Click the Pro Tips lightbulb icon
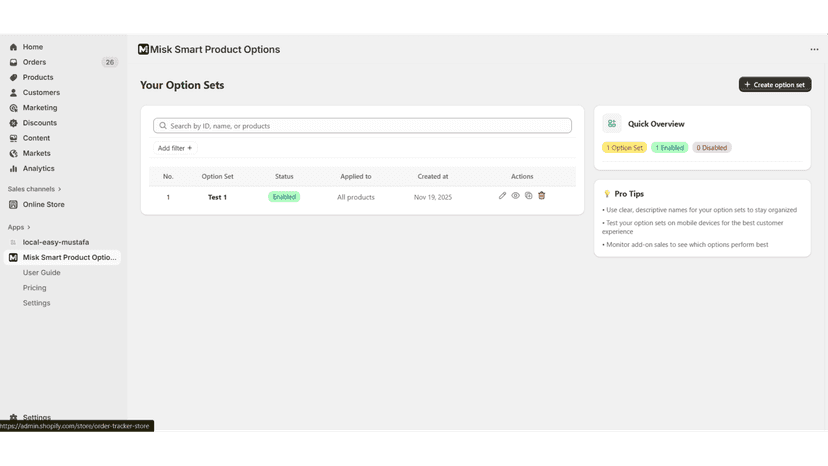 [x=607, y=194]
